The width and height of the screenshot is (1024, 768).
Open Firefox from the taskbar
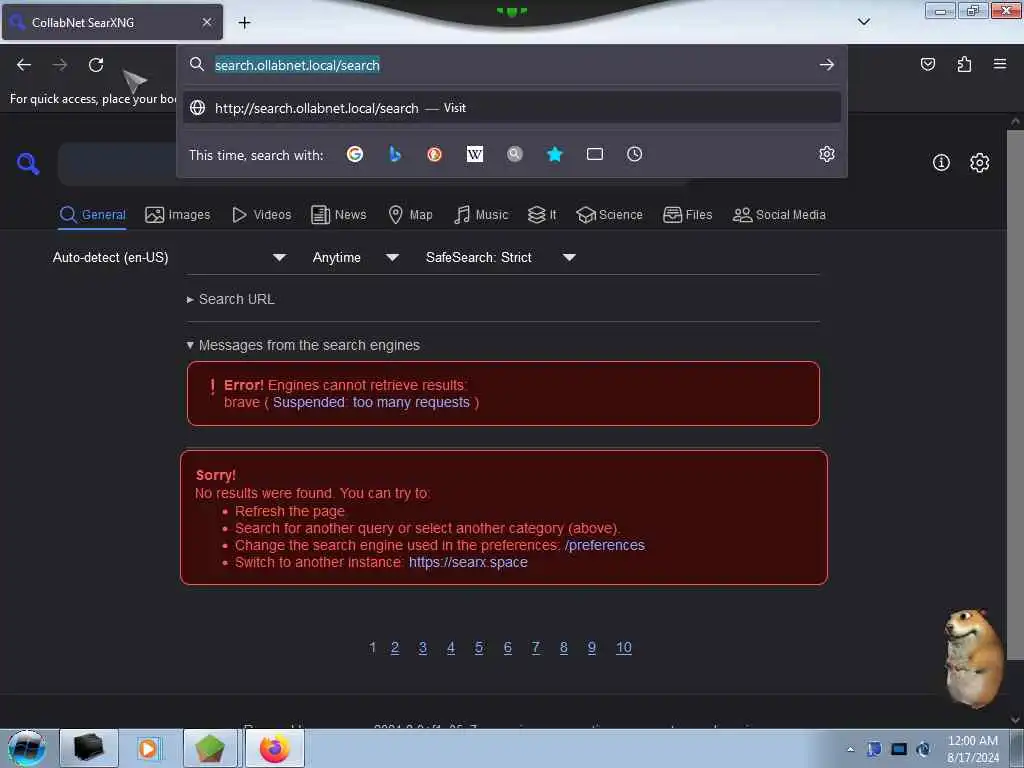tap(275, 748)
